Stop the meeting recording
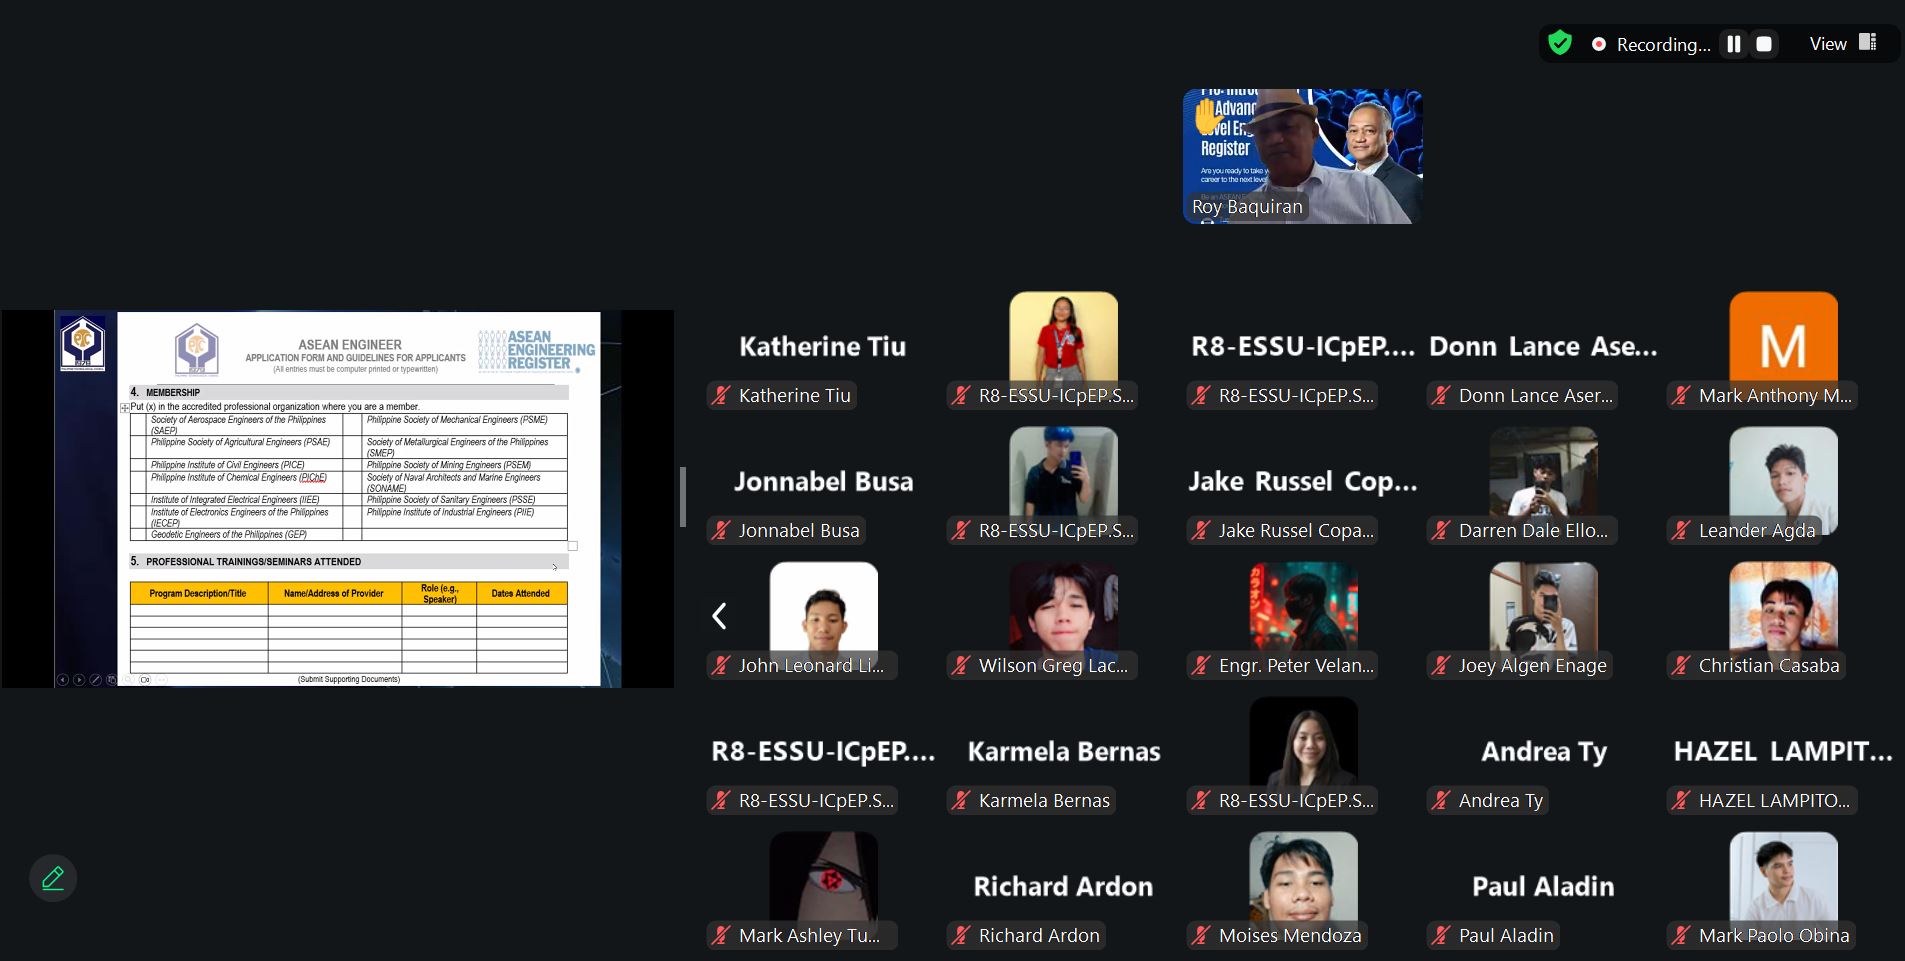The width and height of the screenshot is (1905, 961). [1764, 44]
